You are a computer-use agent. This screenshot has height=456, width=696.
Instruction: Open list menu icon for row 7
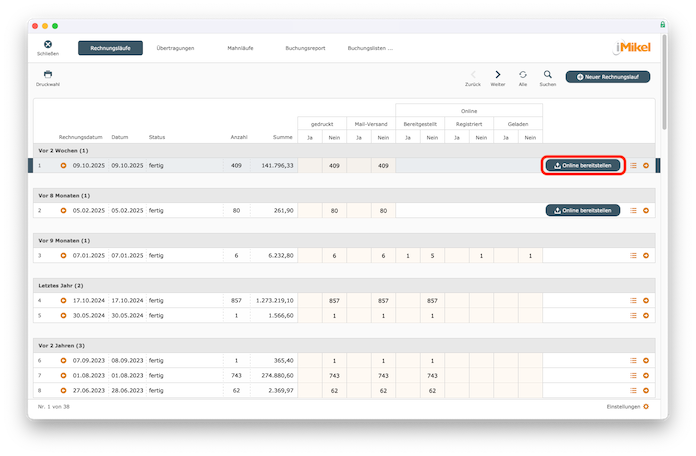(x=633, y=374)
